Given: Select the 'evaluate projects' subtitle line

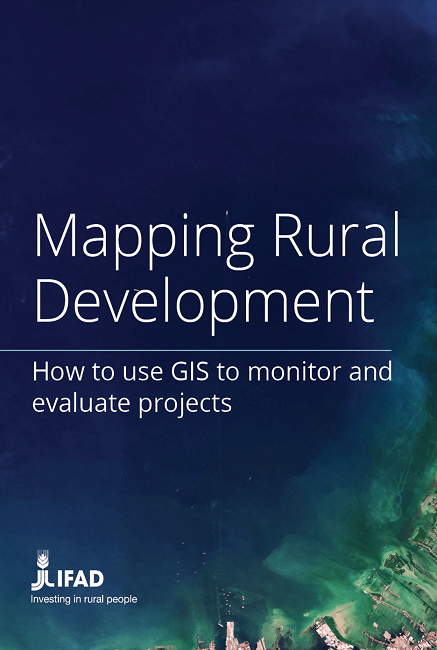Looking at the screenshot, I should point(132,404).
